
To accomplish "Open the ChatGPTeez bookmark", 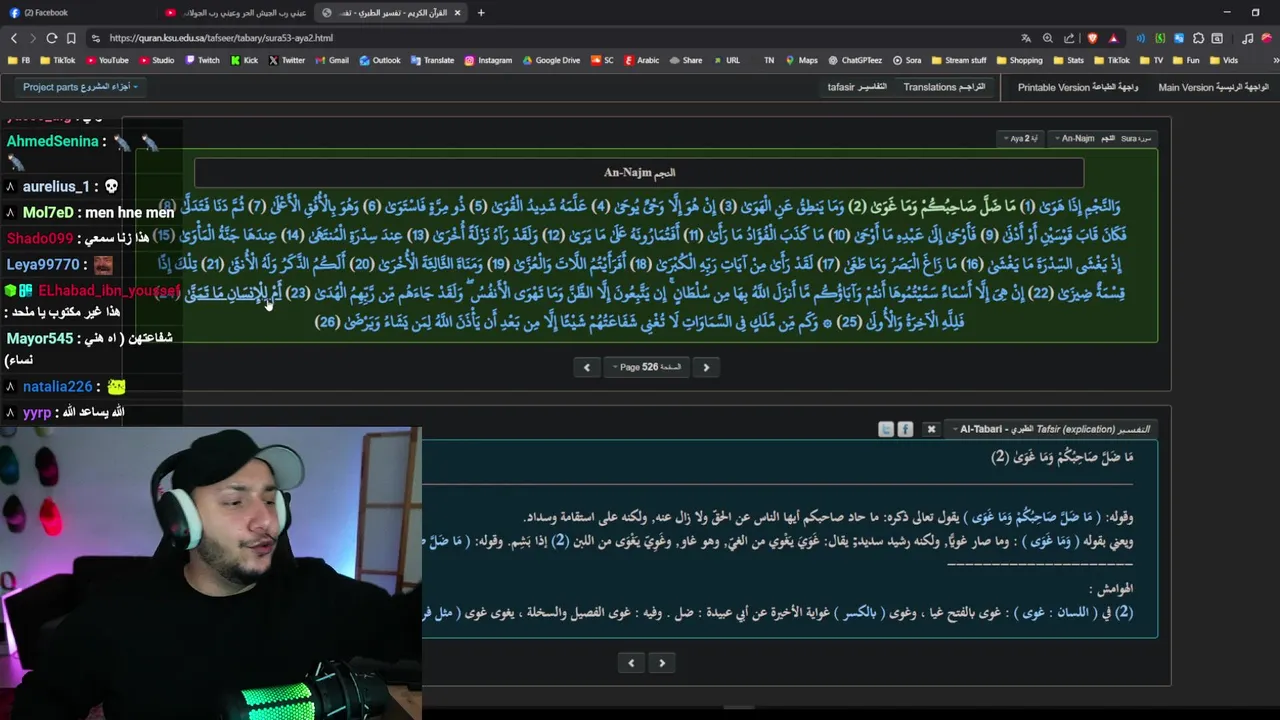I will [x=856, y=60].
